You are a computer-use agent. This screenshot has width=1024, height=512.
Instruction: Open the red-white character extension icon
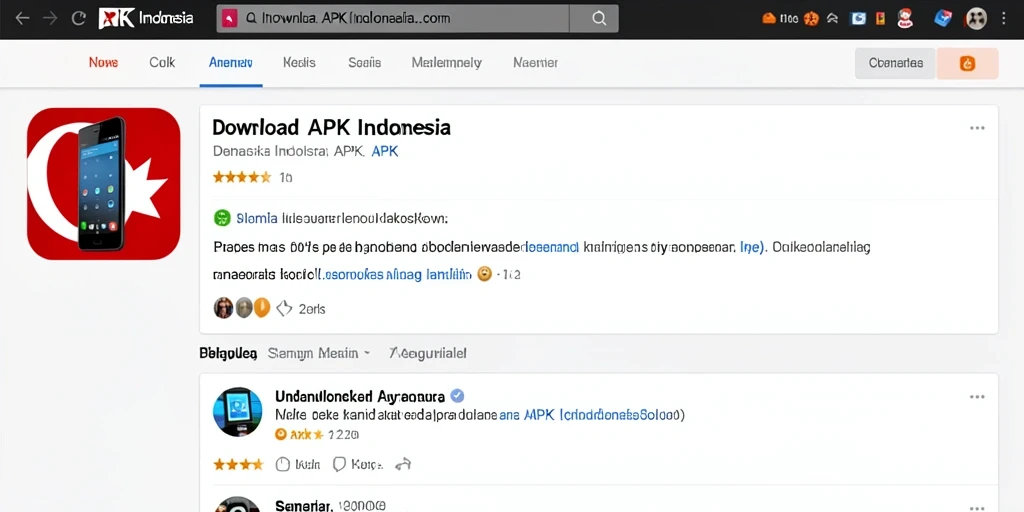coord(904,18)
